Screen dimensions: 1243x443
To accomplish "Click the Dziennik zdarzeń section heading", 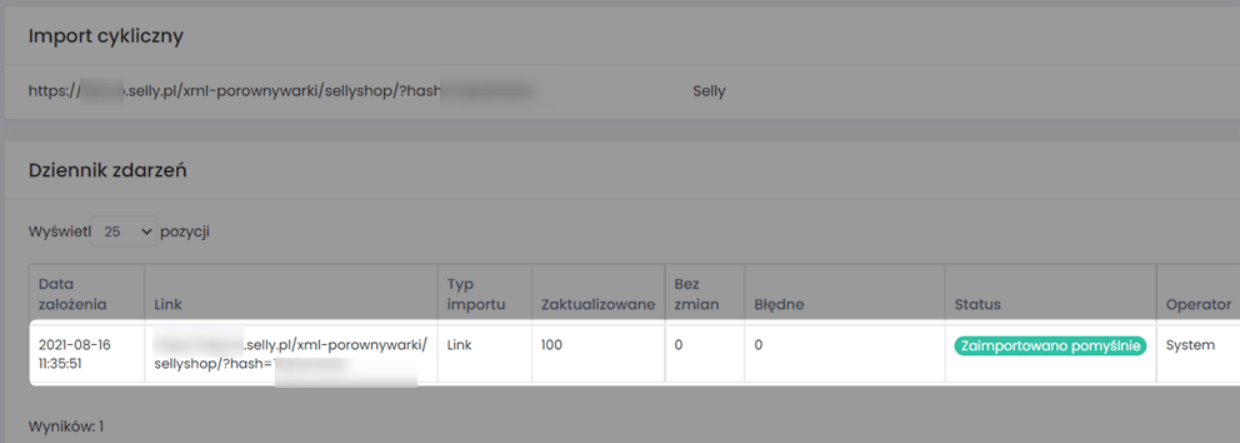I will 108,171.
